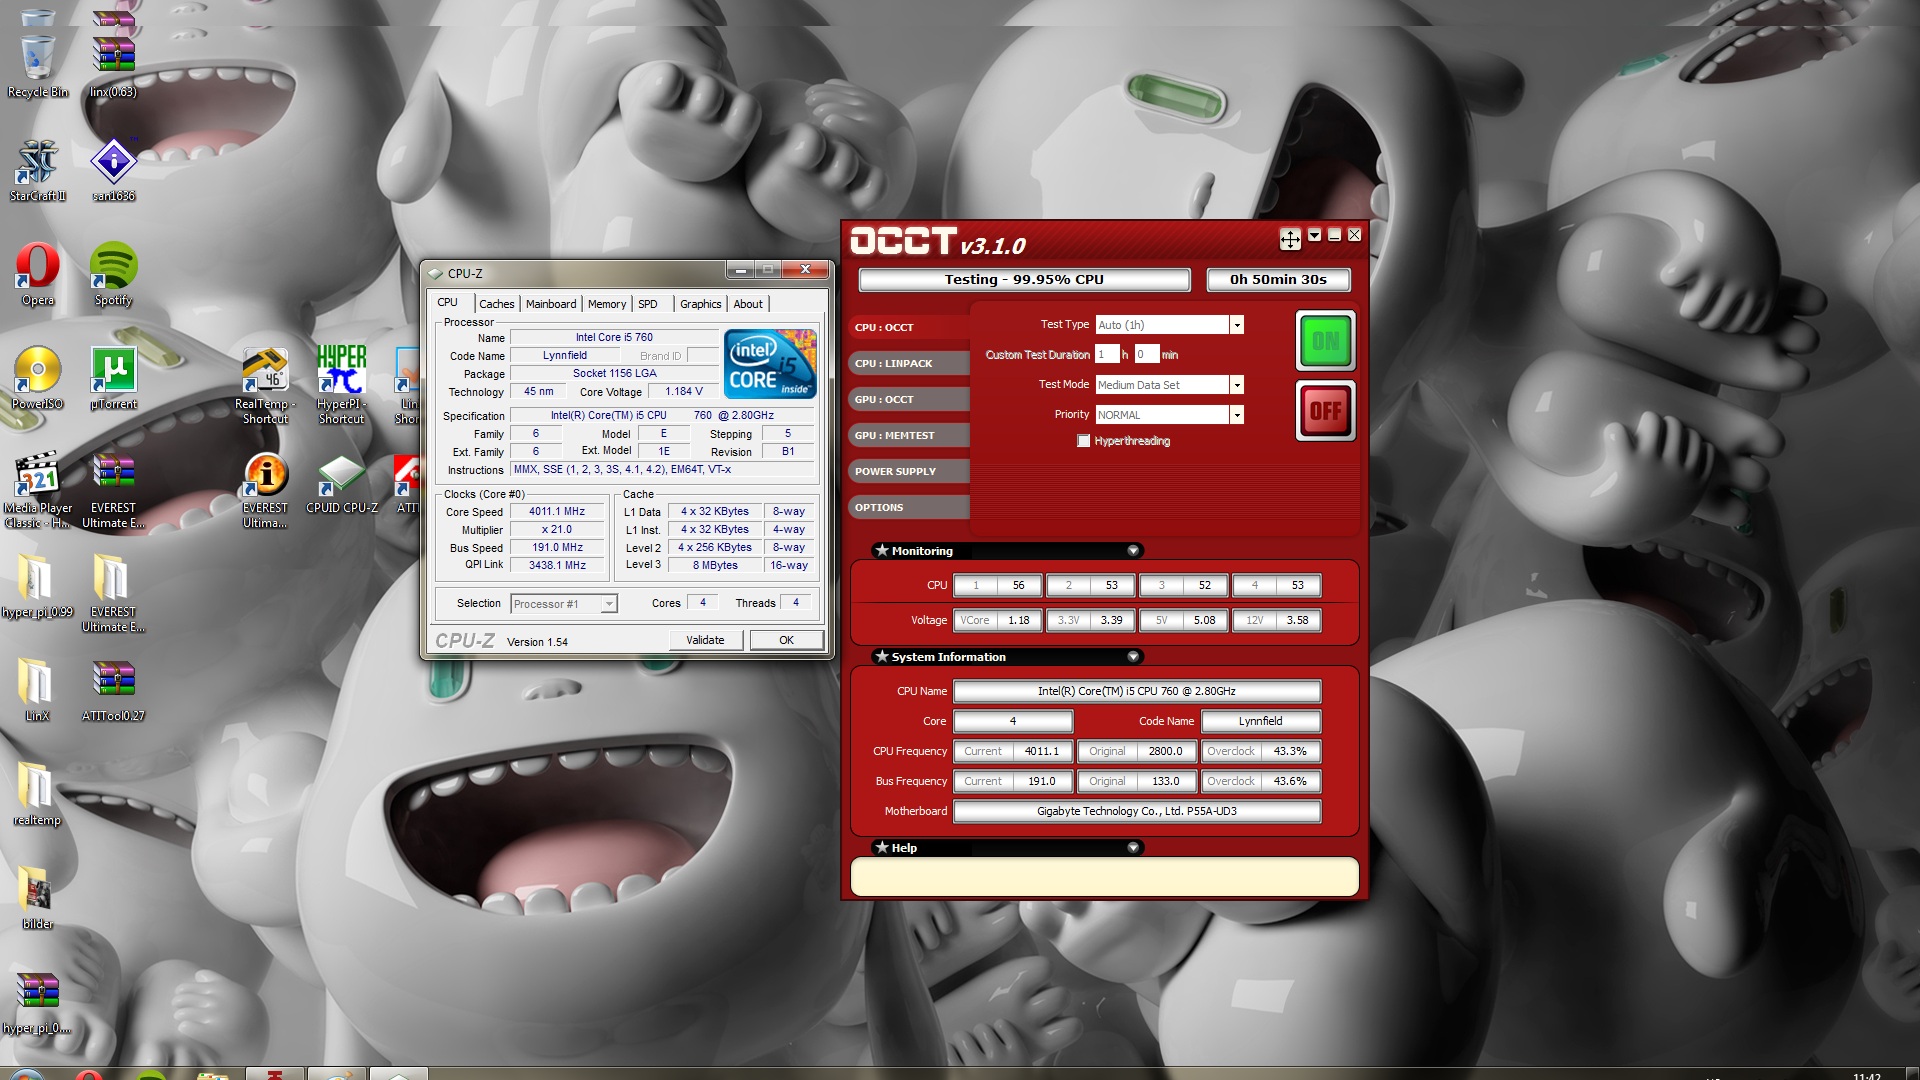Select the Core Speed value 4011.1 MHz
Screen dimensions: 1920x1080
point(557,511)
